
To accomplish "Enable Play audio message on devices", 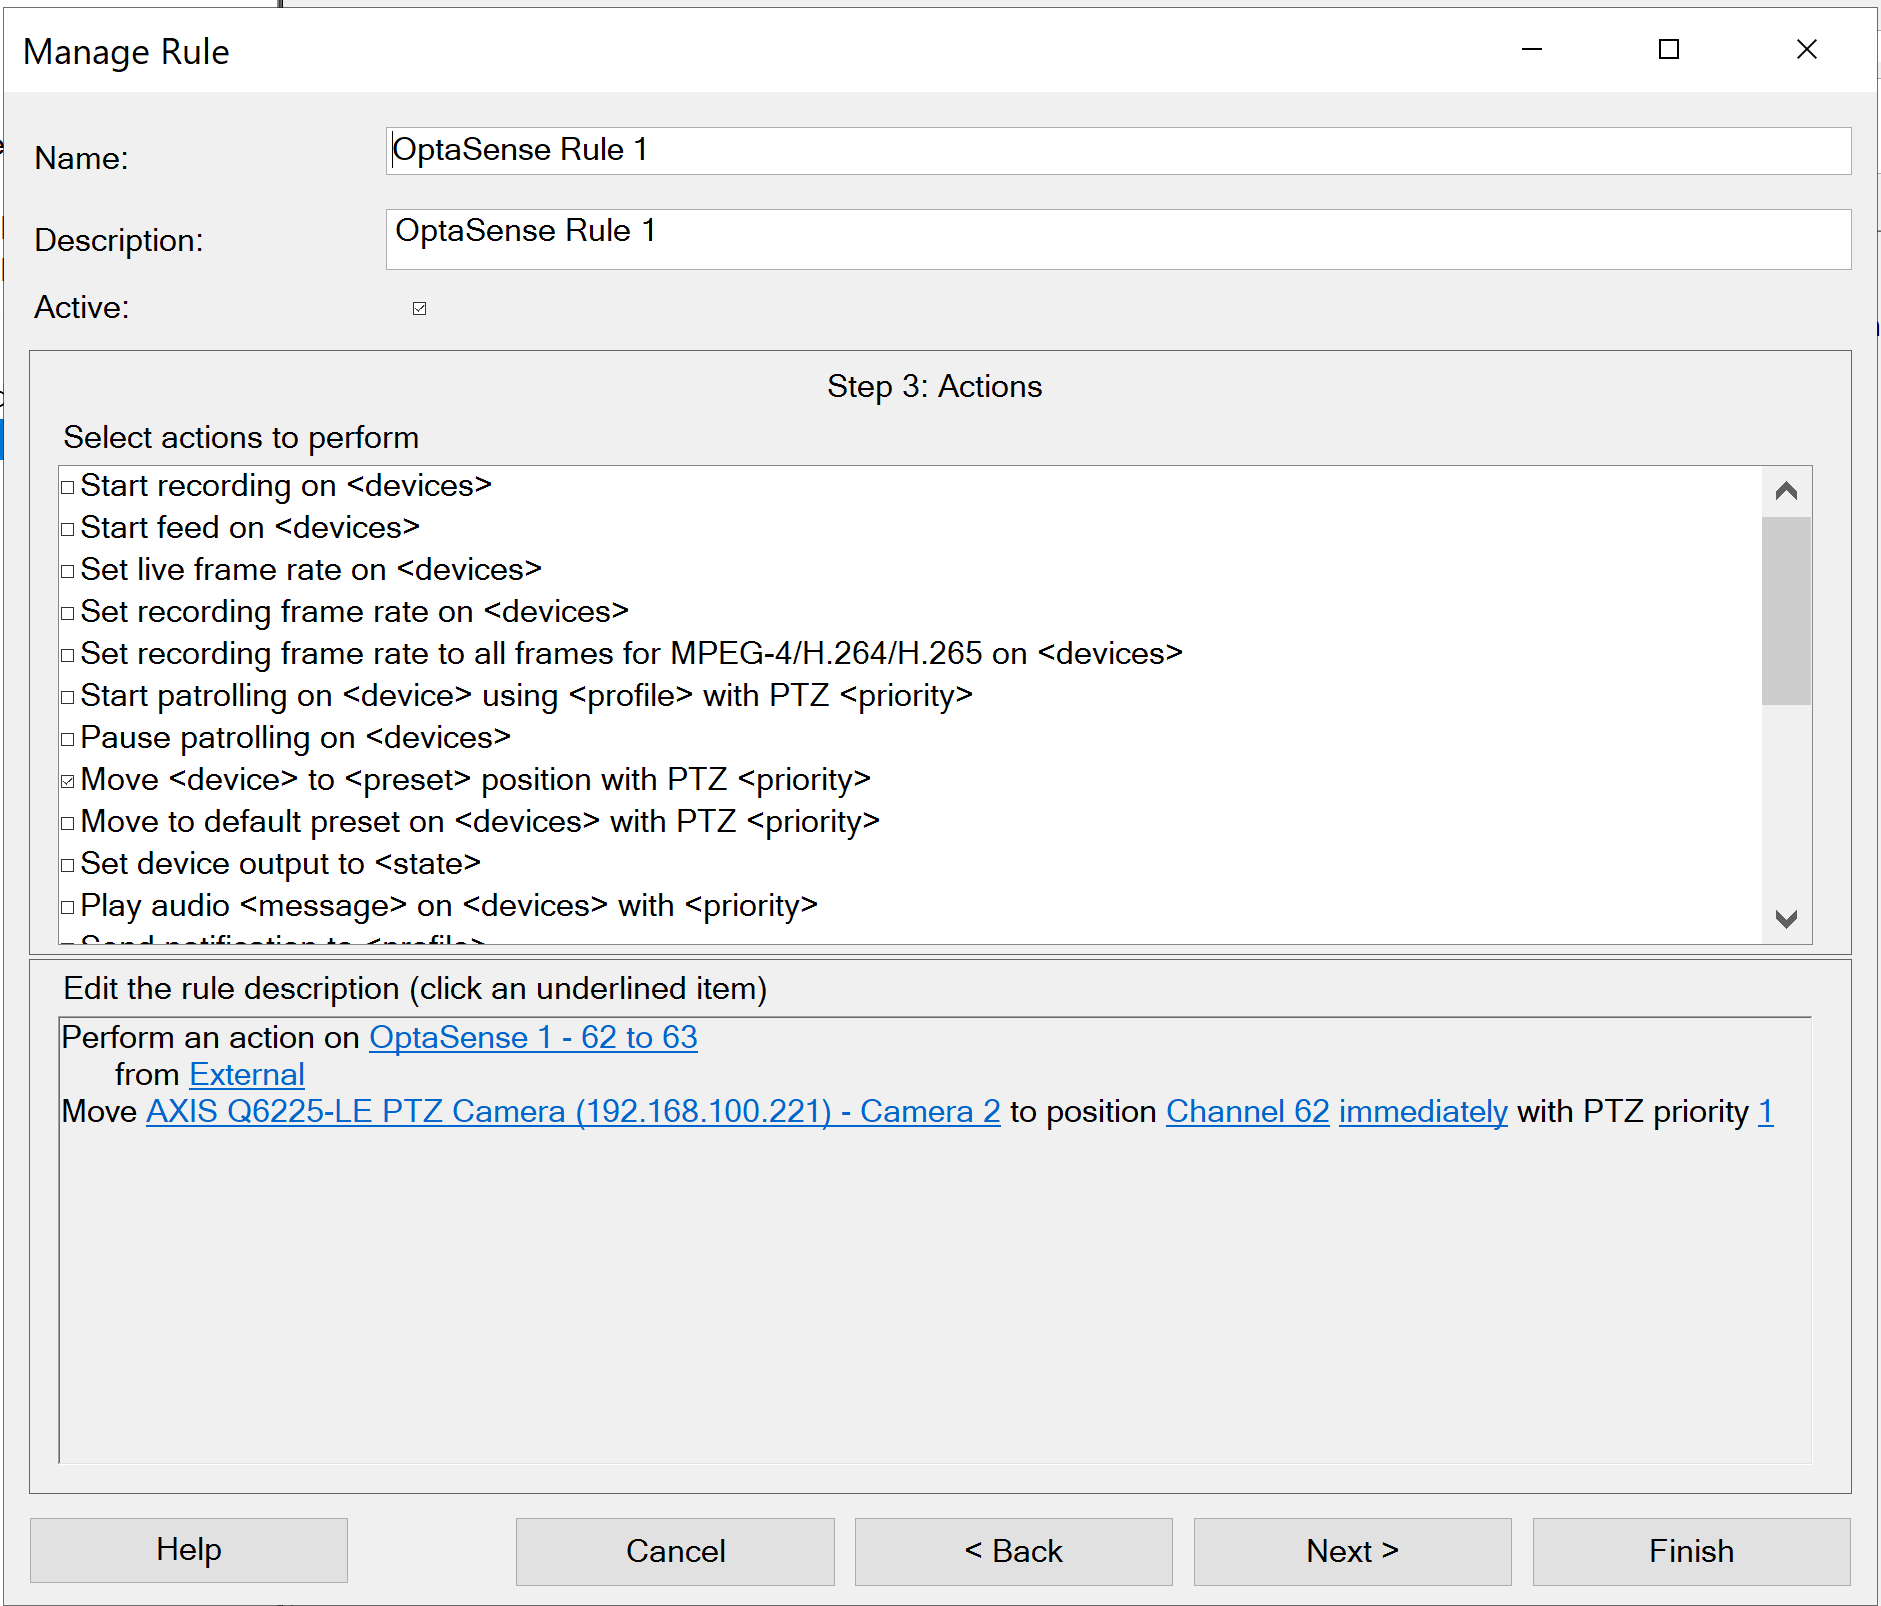I will click(68, 908).
